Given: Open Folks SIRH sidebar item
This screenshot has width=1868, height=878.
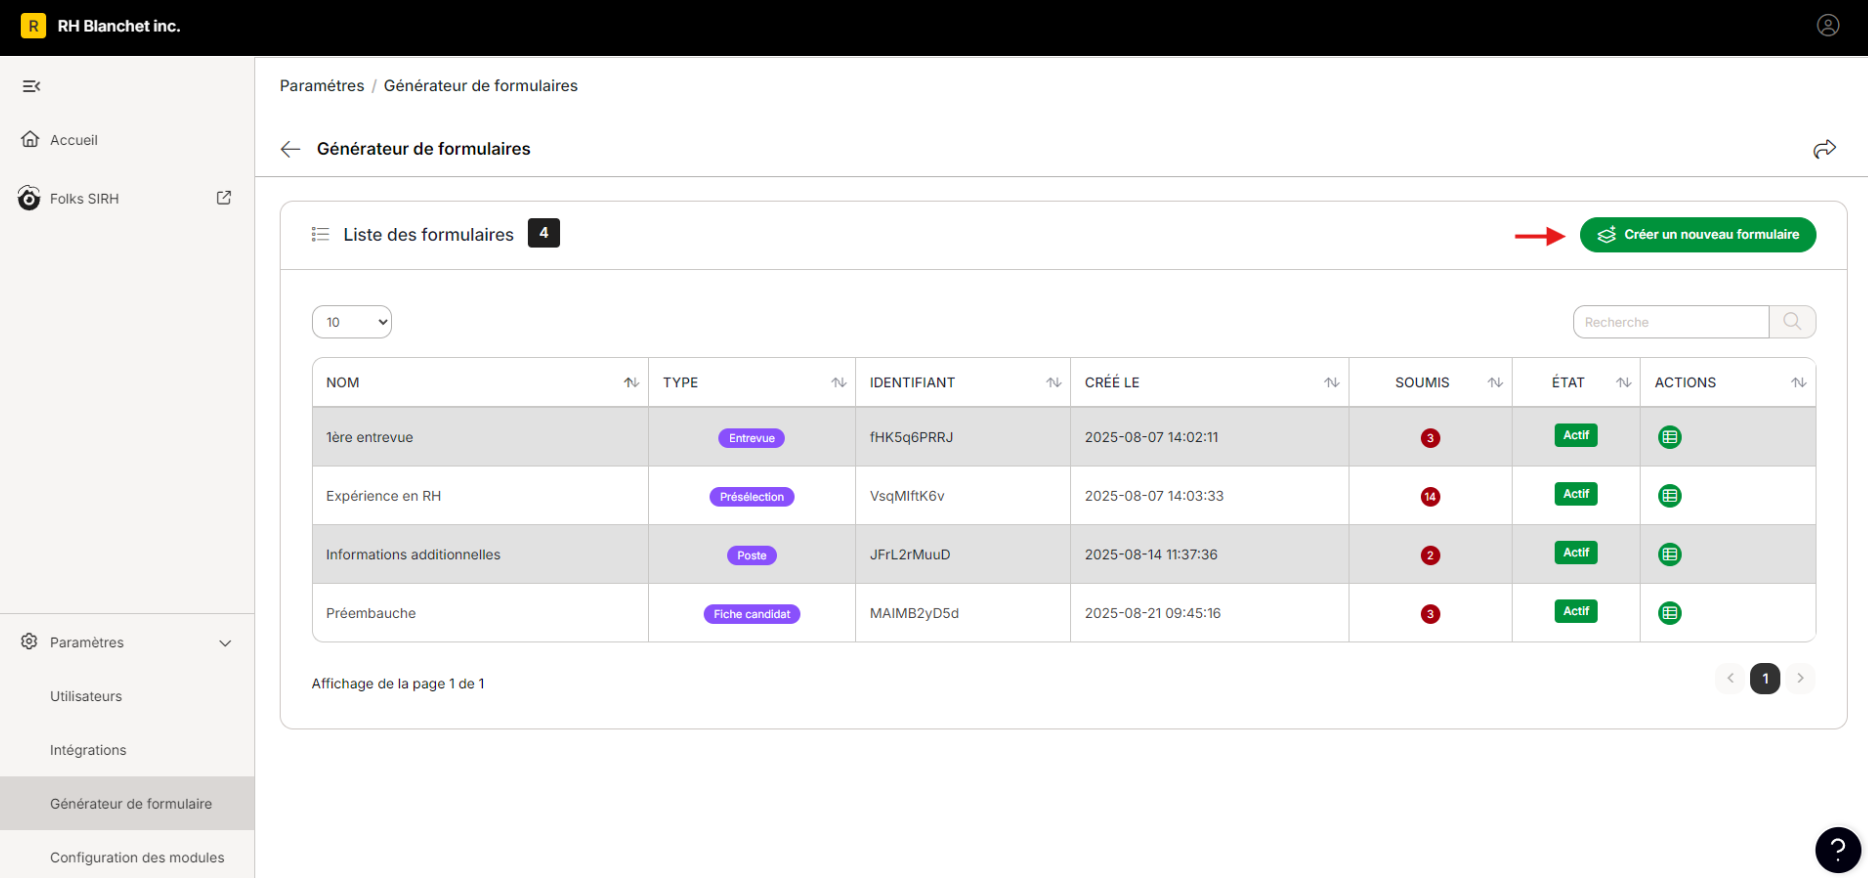Looking at the screenshot, I should (x=84, y=199).
